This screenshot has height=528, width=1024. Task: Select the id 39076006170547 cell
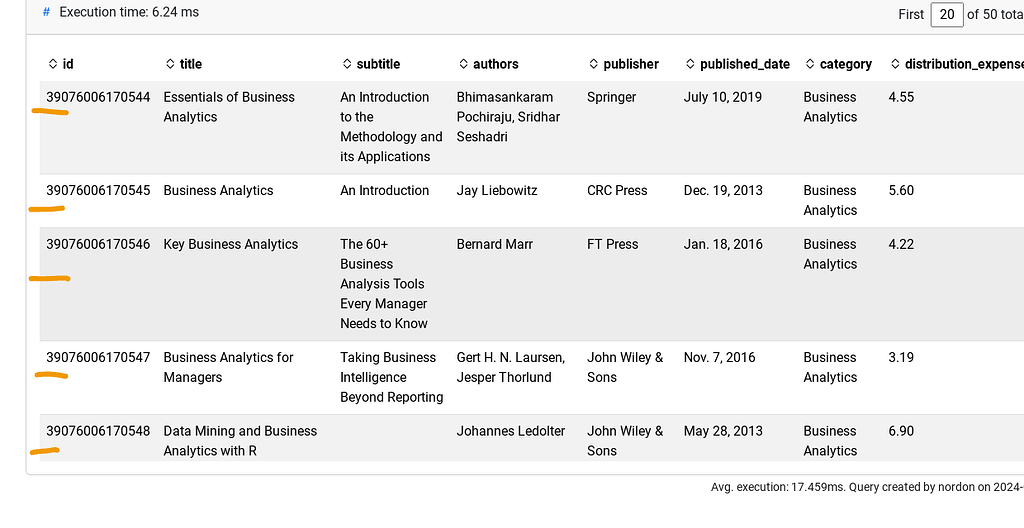click(98, 357)
